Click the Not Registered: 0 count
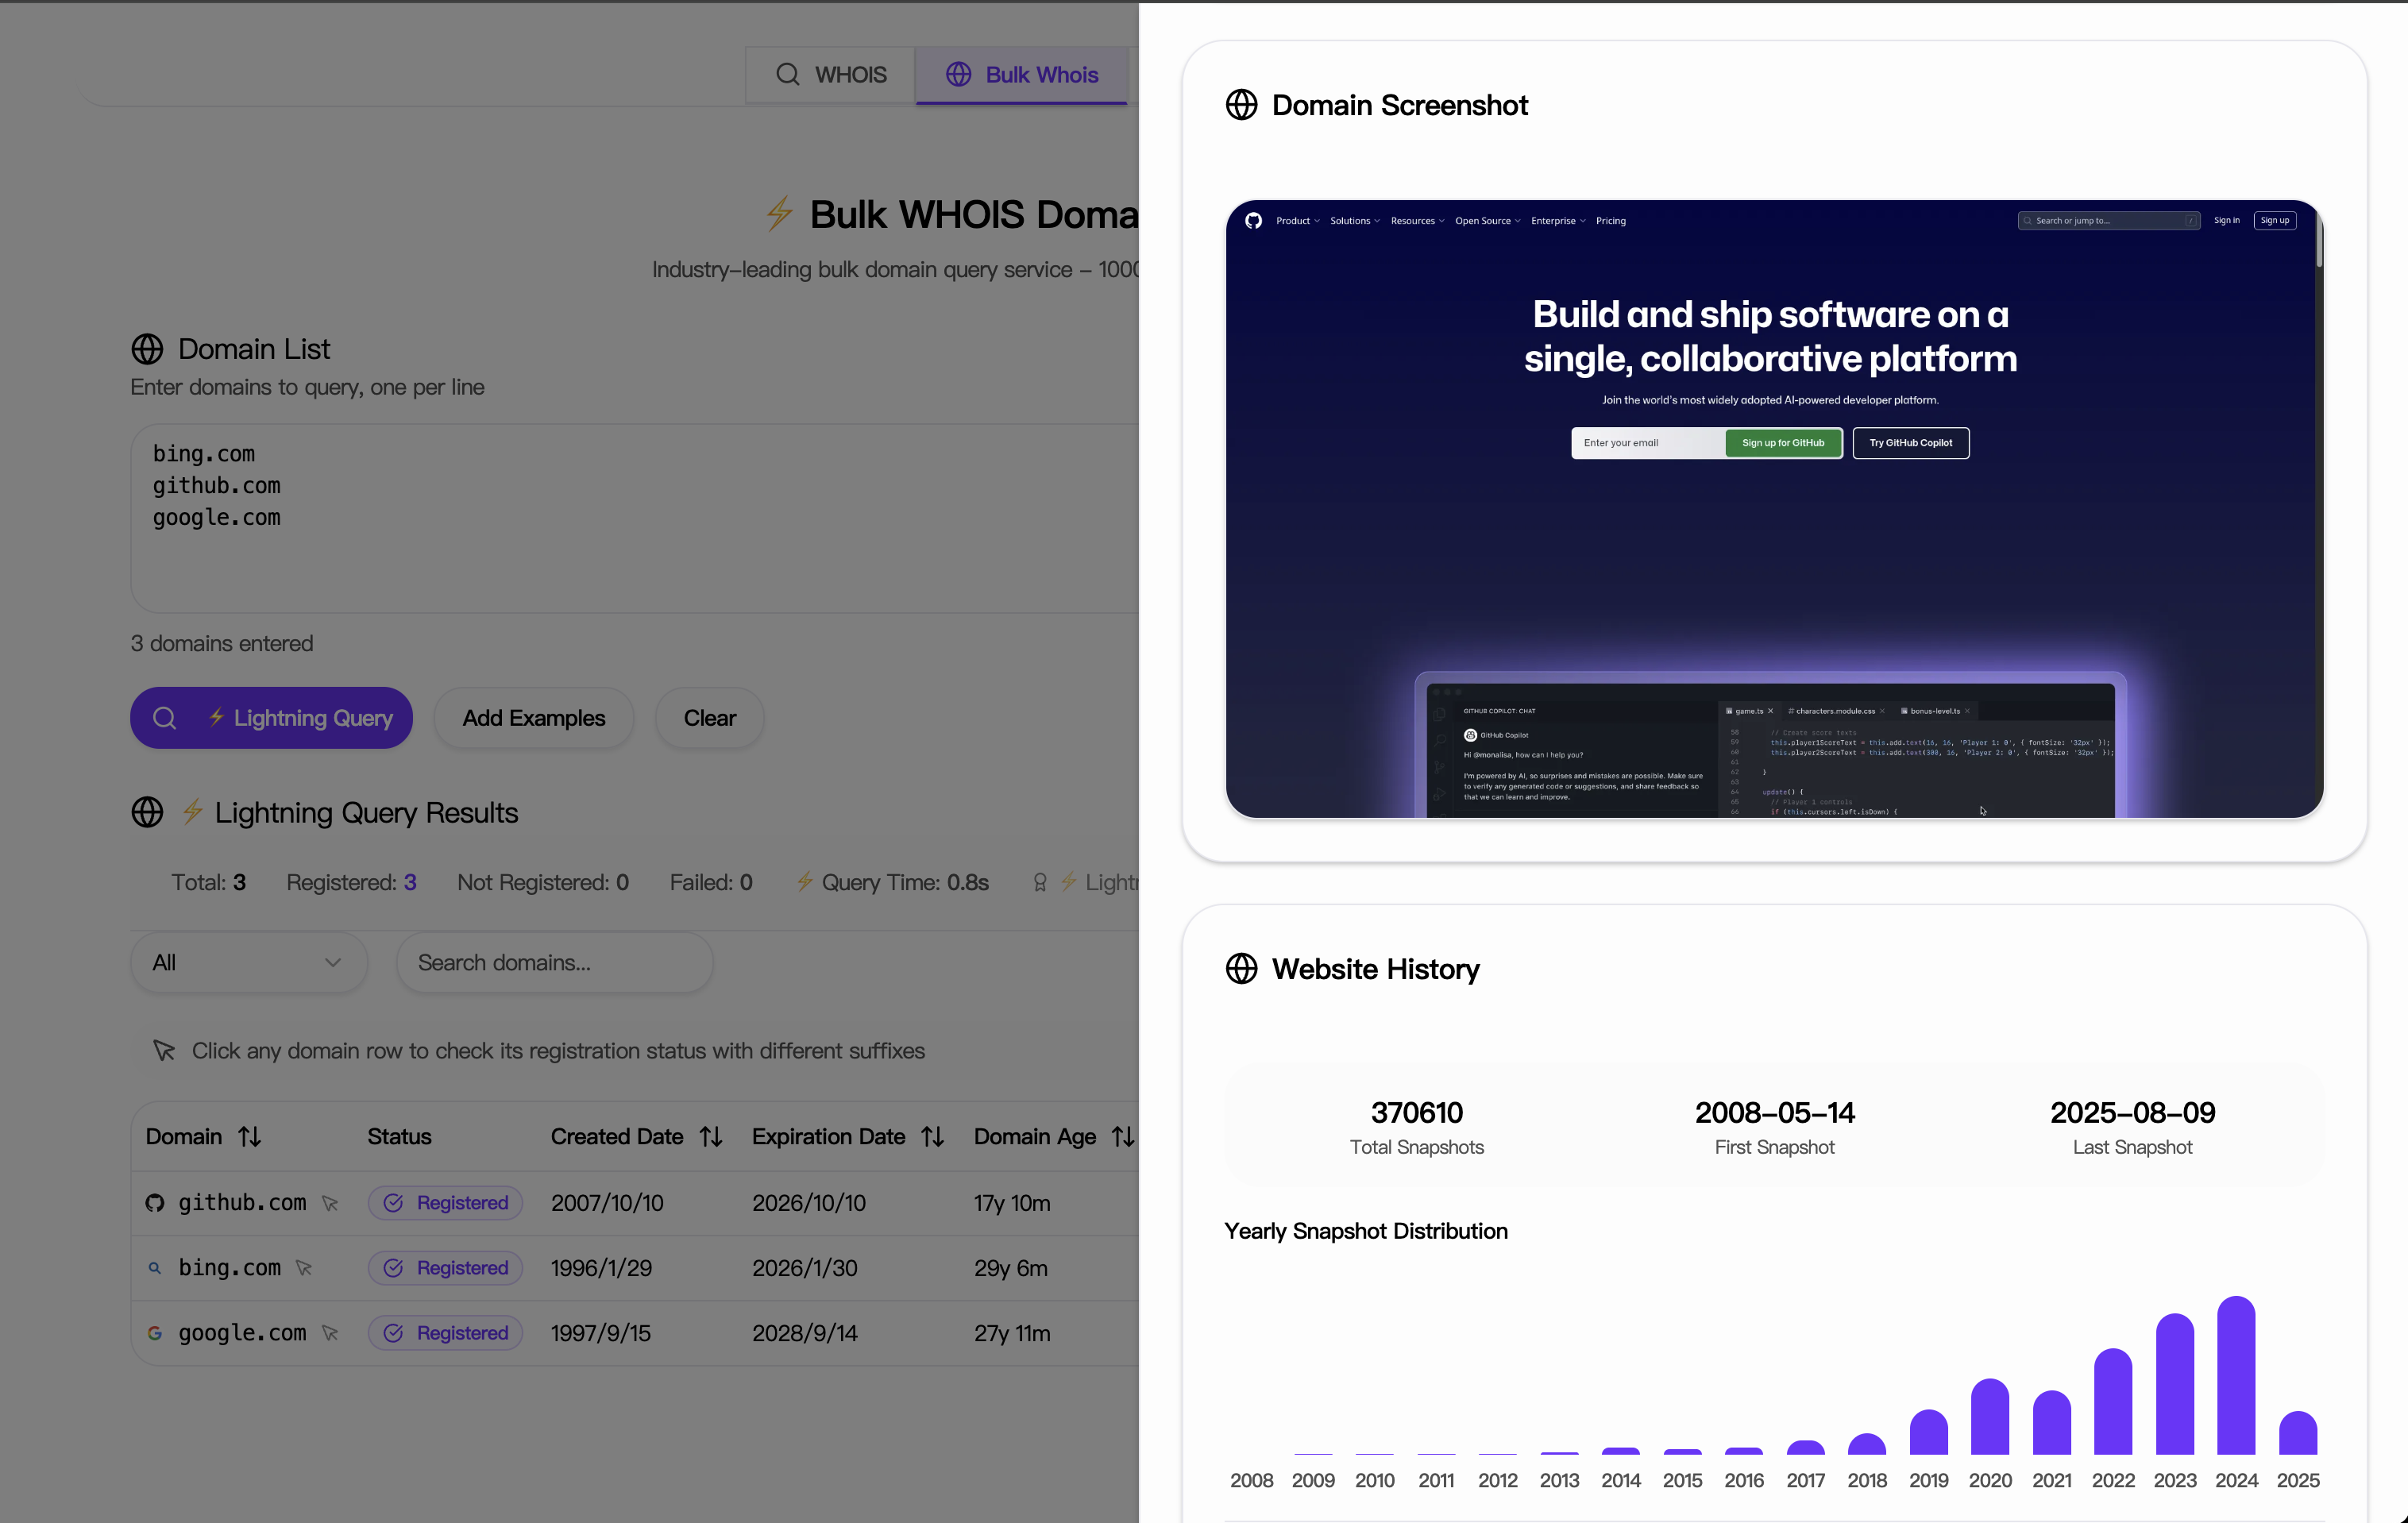 (x=543, y=882)
